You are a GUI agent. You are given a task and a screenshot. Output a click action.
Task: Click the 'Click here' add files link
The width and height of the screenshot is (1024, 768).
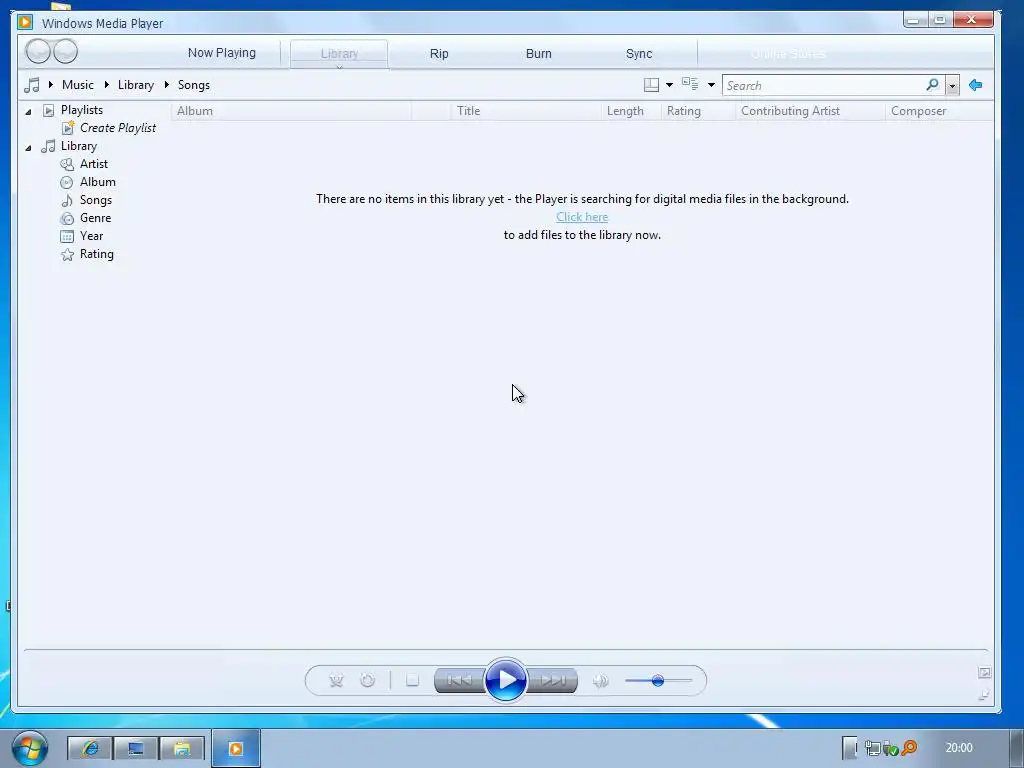click(582, 217)
